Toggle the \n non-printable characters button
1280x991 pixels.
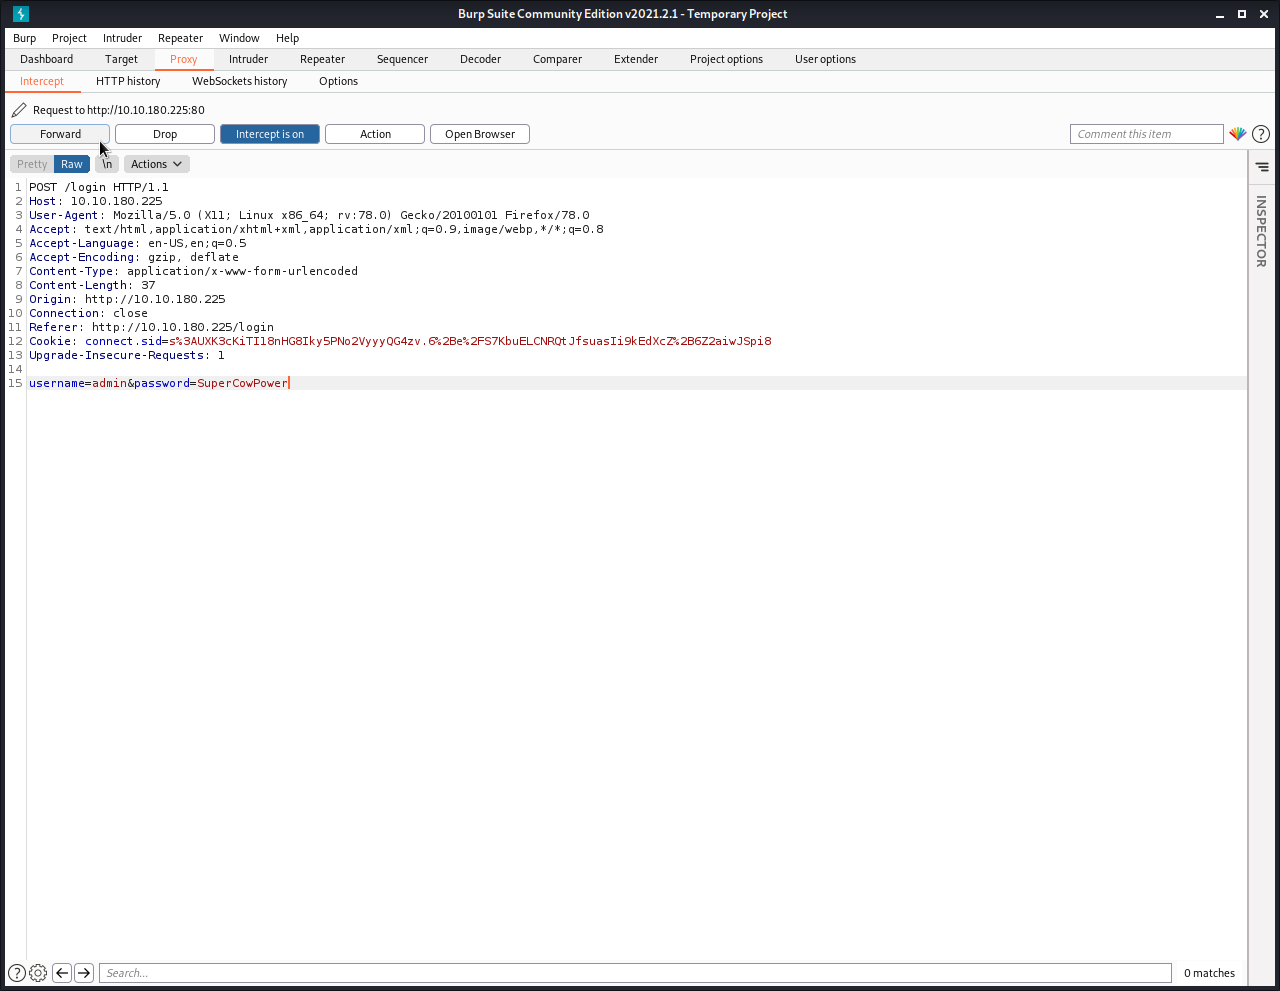click(107, 164)
